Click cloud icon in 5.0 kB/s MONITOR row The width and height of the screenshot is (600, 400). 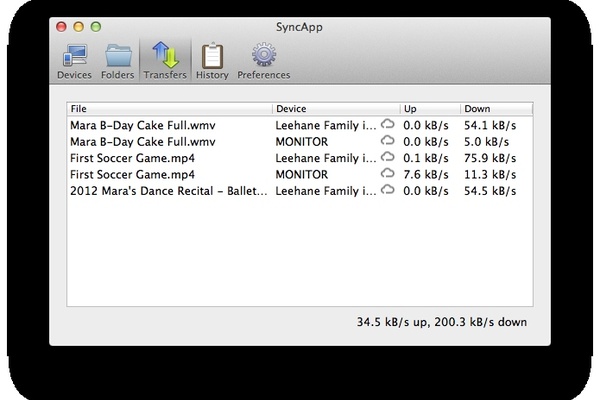pyautogui.click(x=388, y=140)
